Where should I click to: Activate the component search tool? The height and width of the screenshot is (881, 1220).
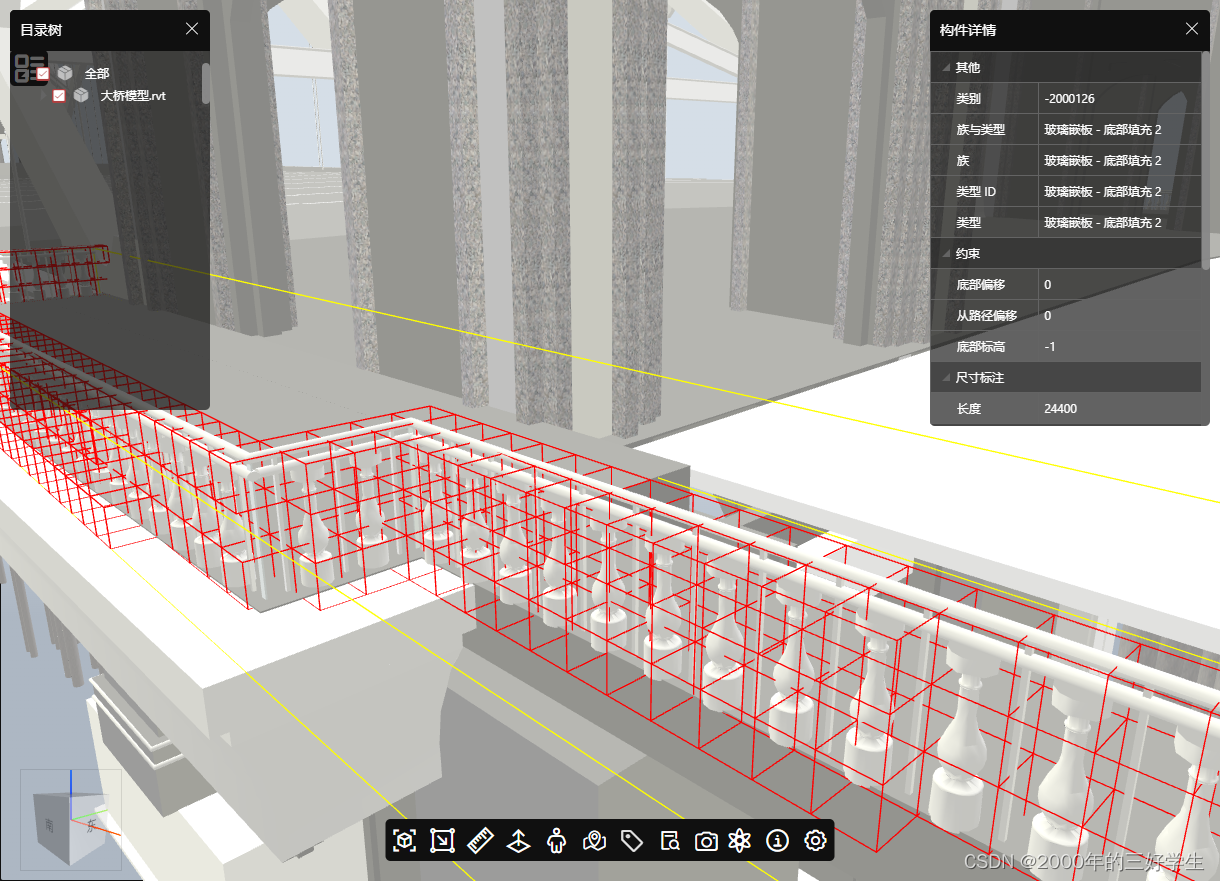click(668, 841)
